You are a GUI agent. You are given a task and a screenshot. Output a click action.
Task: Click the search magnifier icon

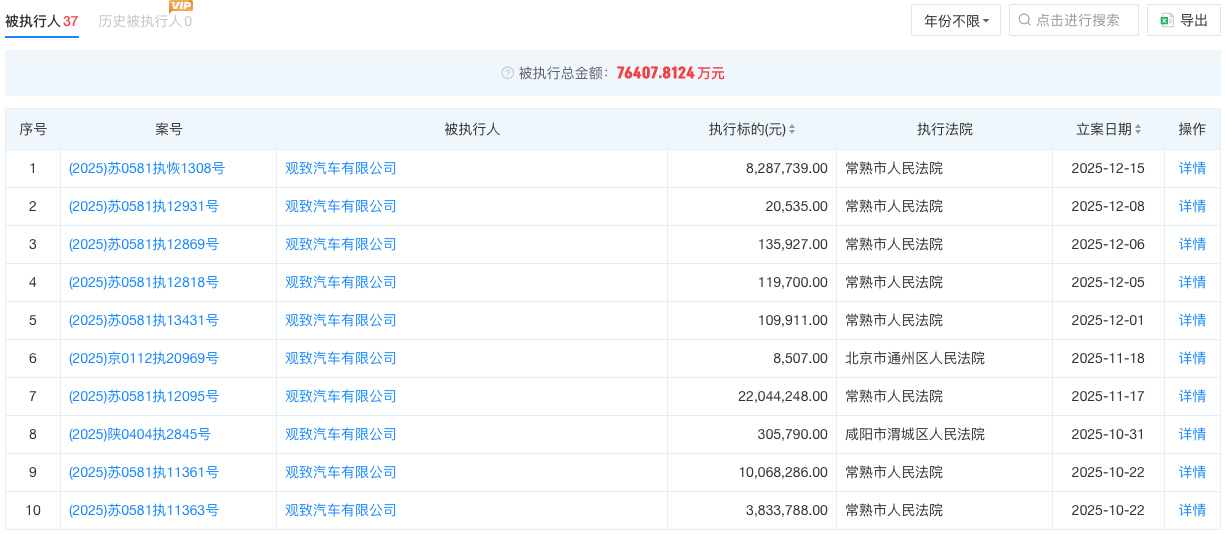[1026, 20]
